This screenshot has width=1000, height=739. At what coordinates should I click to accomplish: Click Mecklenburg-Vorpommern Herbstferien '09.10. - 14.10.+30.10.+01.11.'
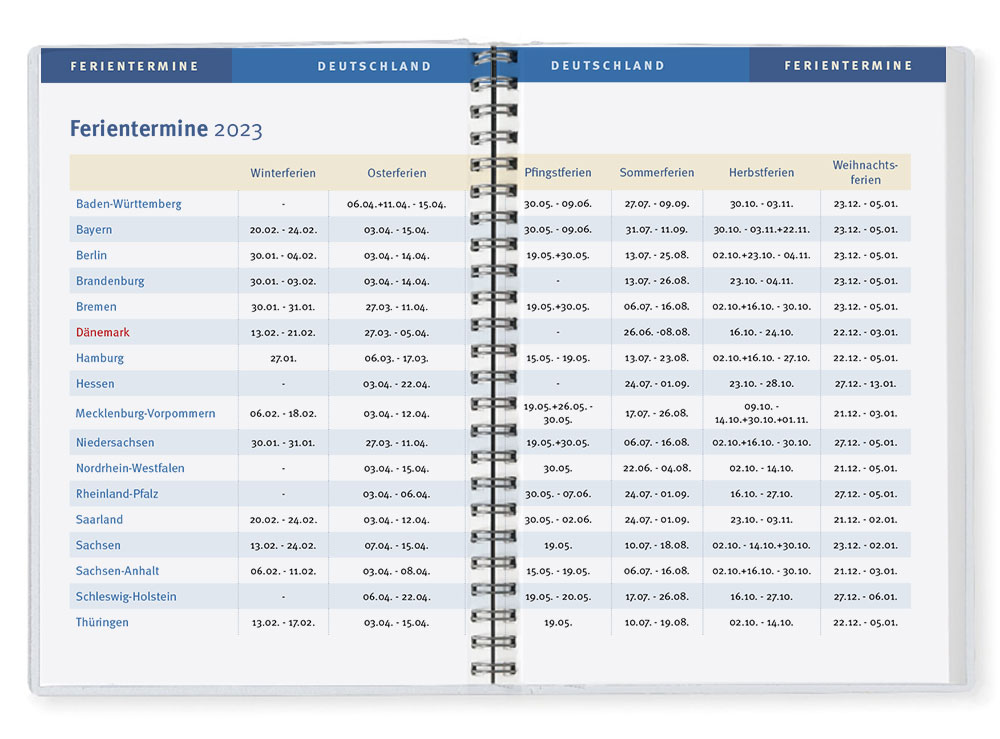point(761,413)
